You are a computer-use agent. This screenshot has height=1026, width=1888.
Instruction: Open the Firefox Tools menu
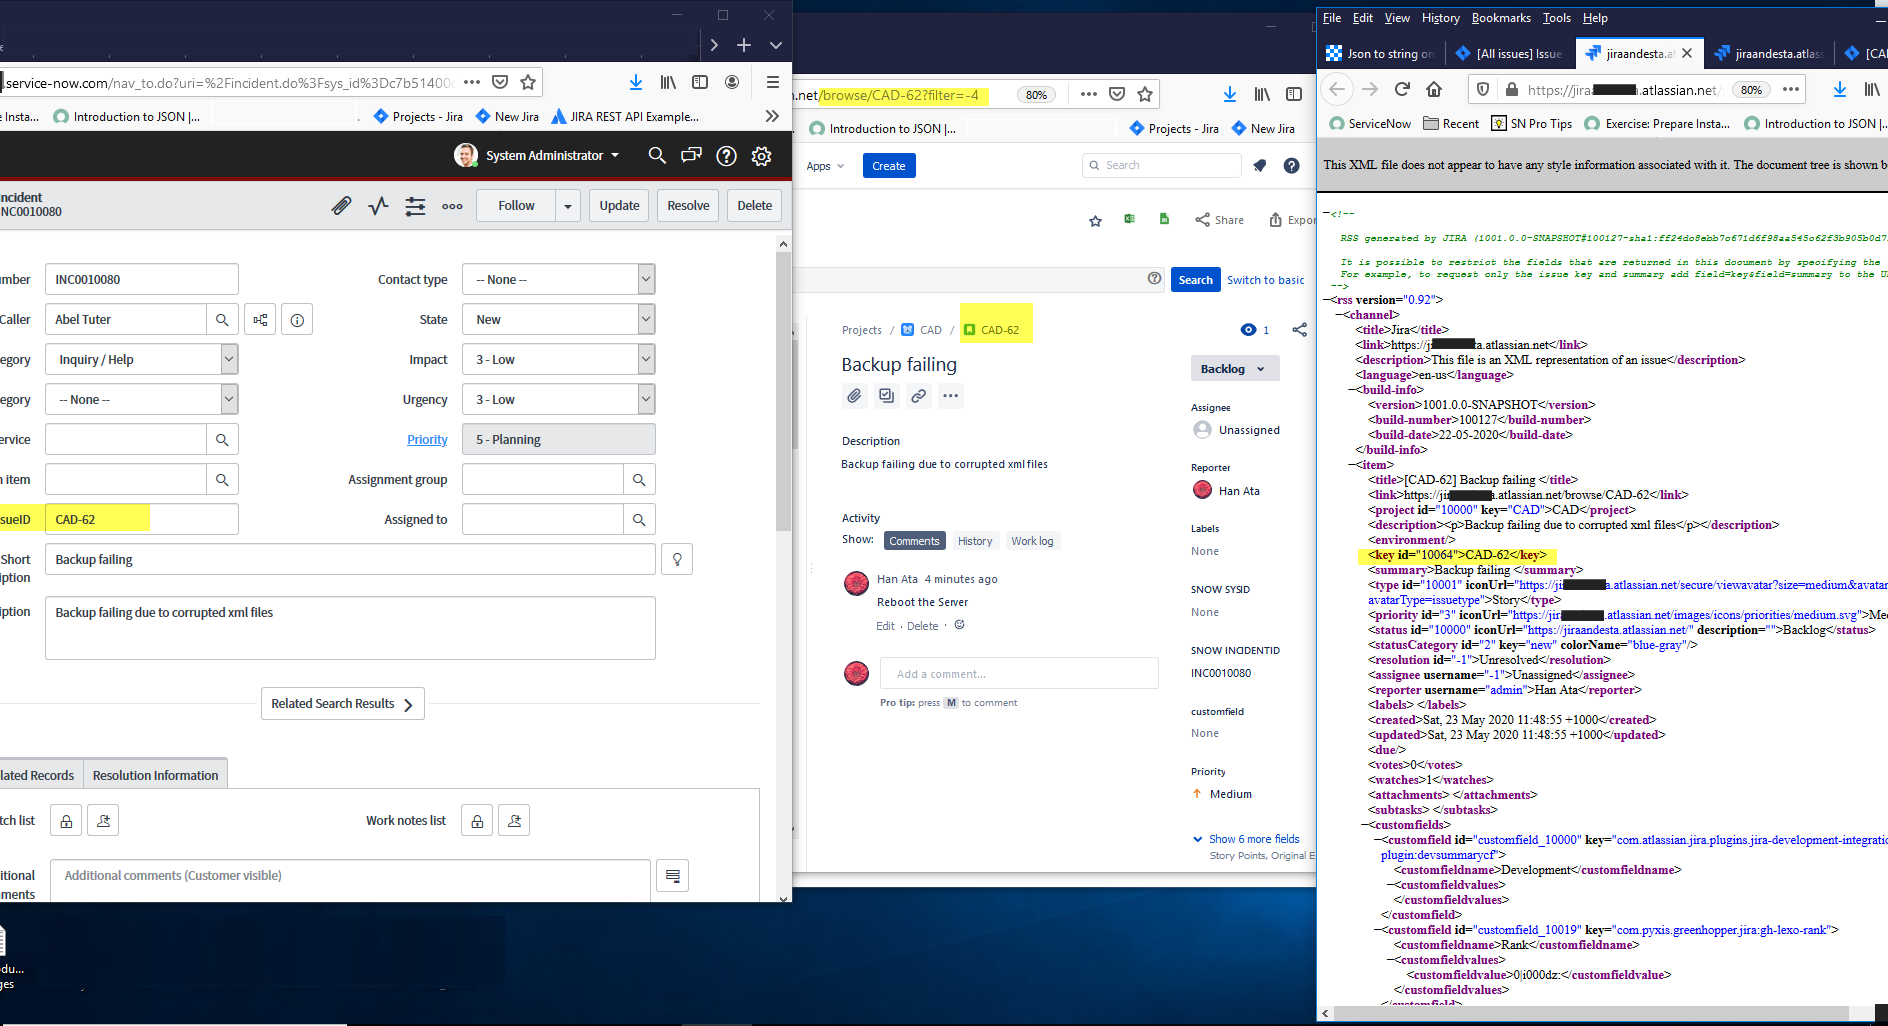click(1556, 18)
